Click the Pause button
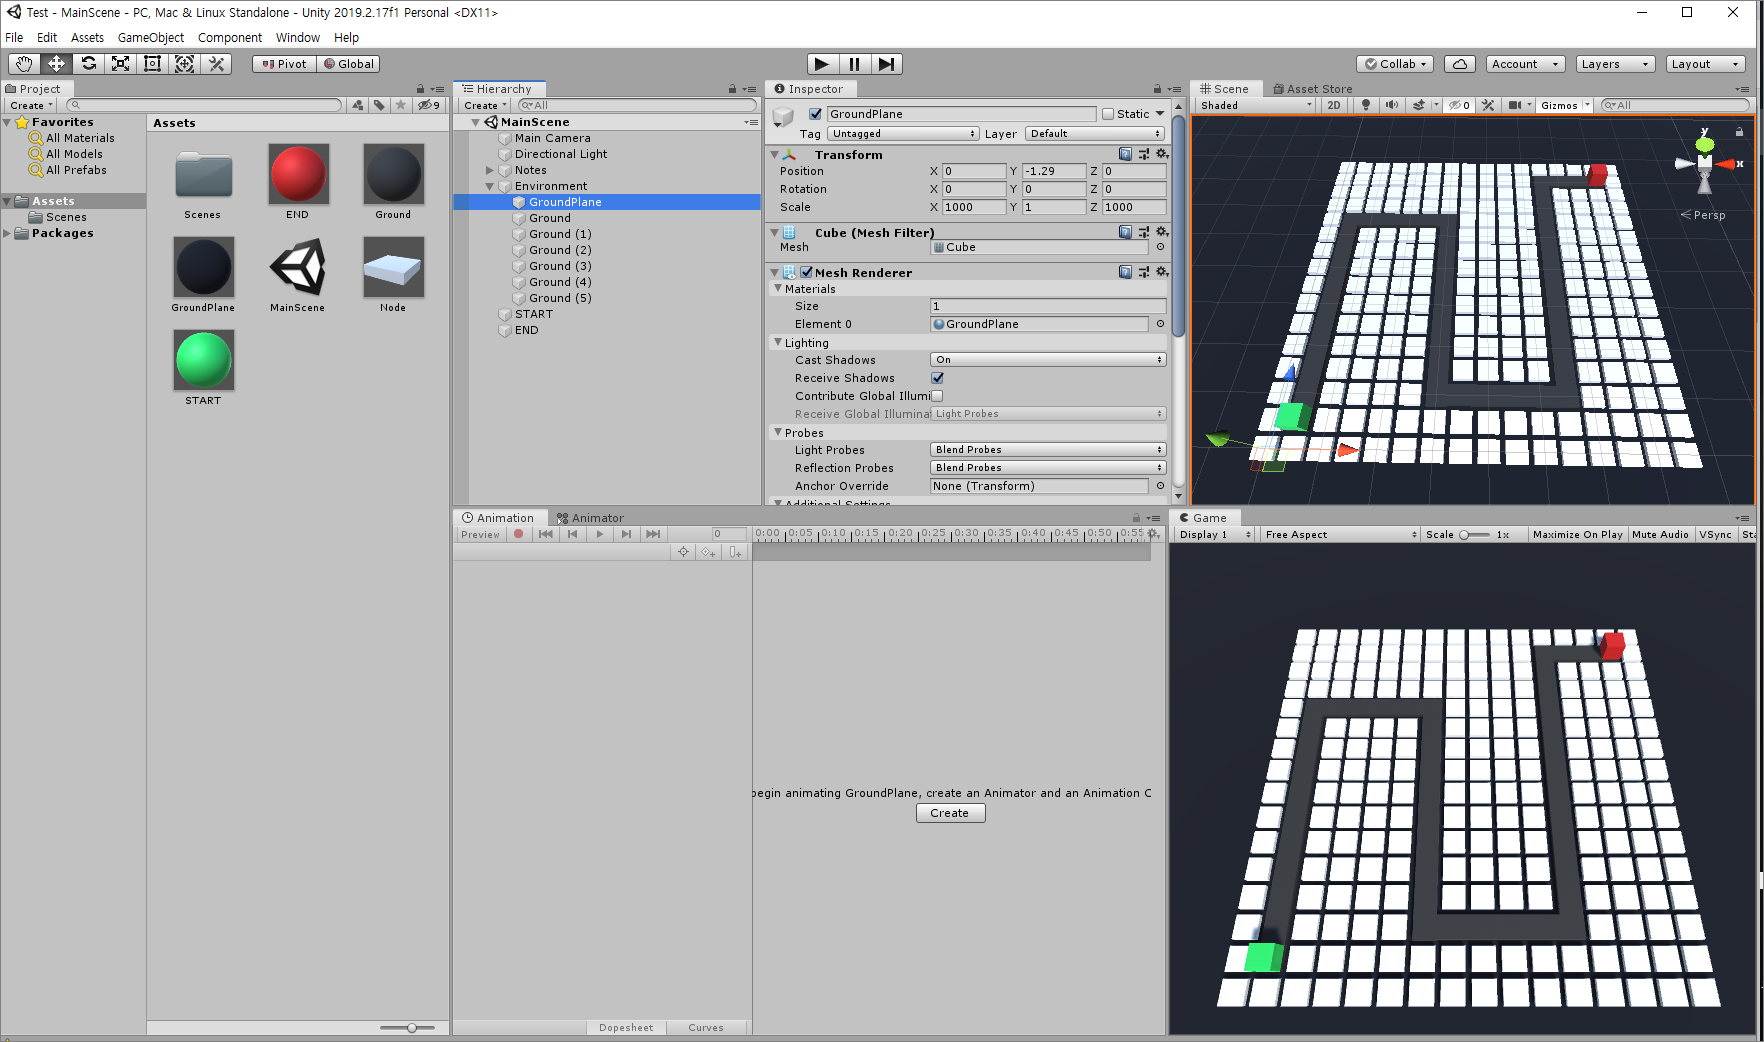The width and height of the screenshot is (1764, 1042). click(x=854, y=64)
